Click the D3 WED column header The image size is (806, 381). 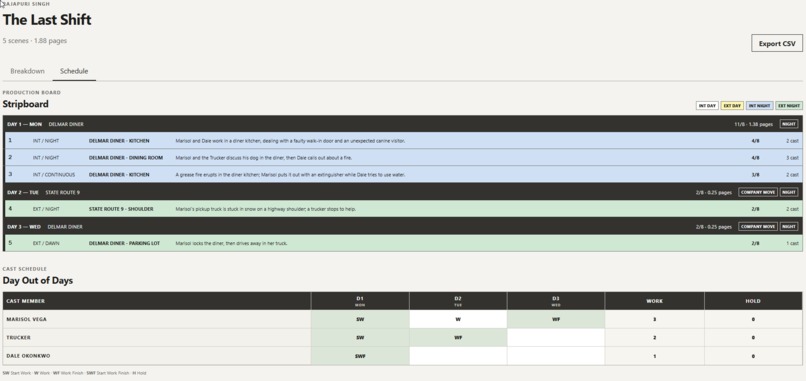point(556,301)
